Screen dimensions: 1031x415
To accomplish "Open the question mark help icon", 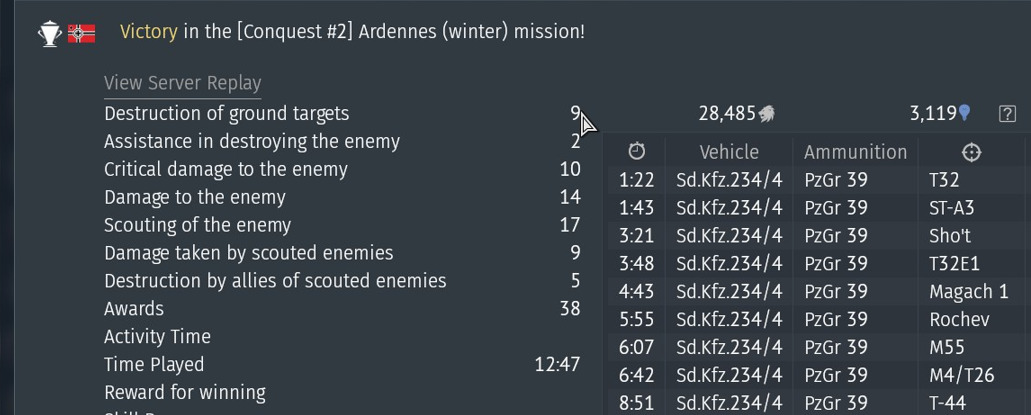I will click(x=1007, y=114).
